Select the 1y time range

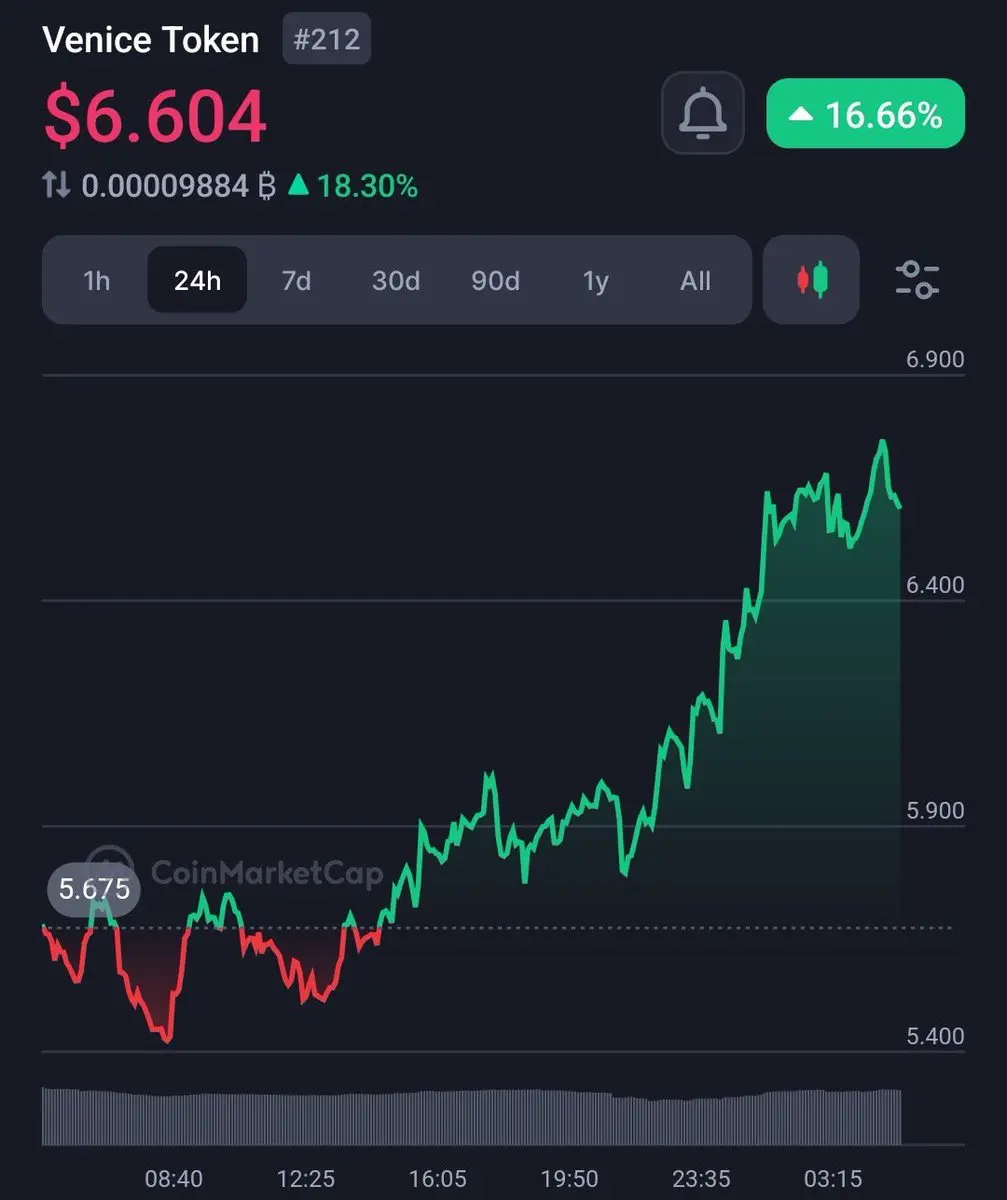[x=596, y=281]
